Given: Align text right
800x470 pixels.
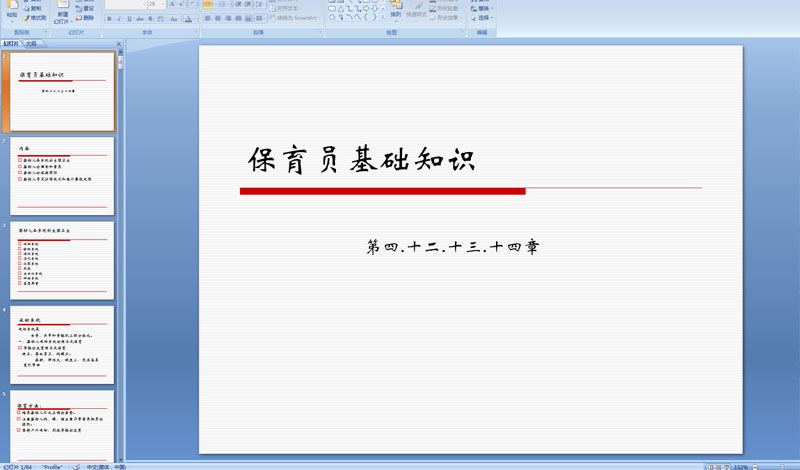Looking at the screenshot, I should [228, 18].
